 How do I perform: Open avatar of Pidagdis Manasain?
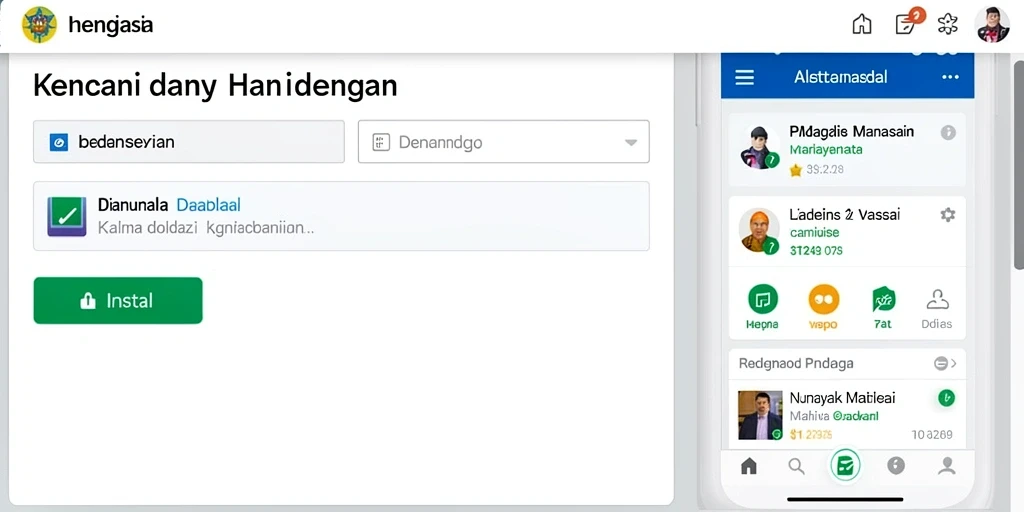pos(759,147)
